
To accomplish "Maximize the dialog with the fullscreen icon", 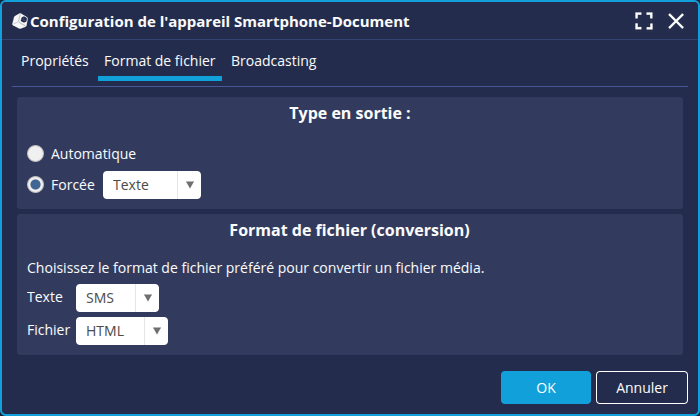I will pyautogui.click(x=644, y=21).
